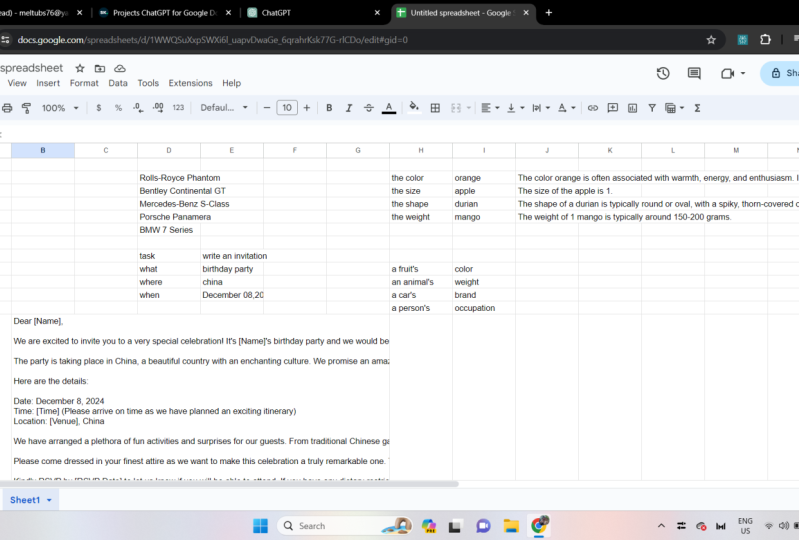The image size is (799, 540).
Task: Click the video call camera icon
Action: tap(728, 73)
